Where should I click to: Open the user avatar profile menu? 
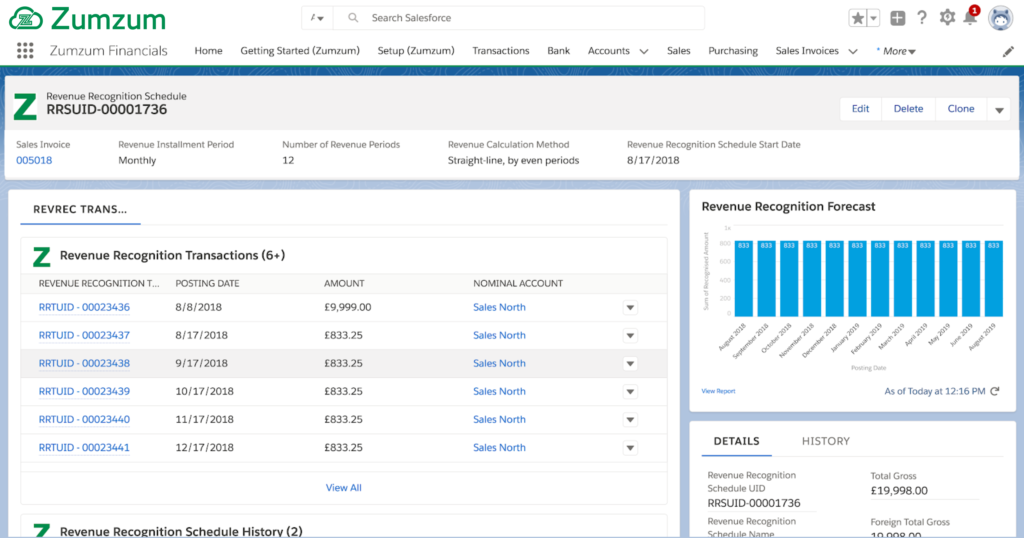[x=1000, y=18]
